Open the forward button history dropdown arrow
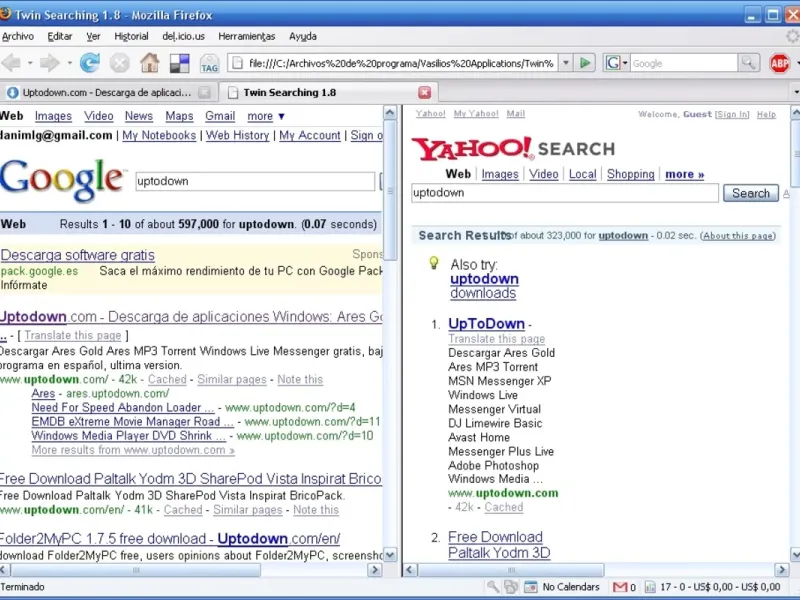Screen dimensions: 800x600 coord(69,63)
